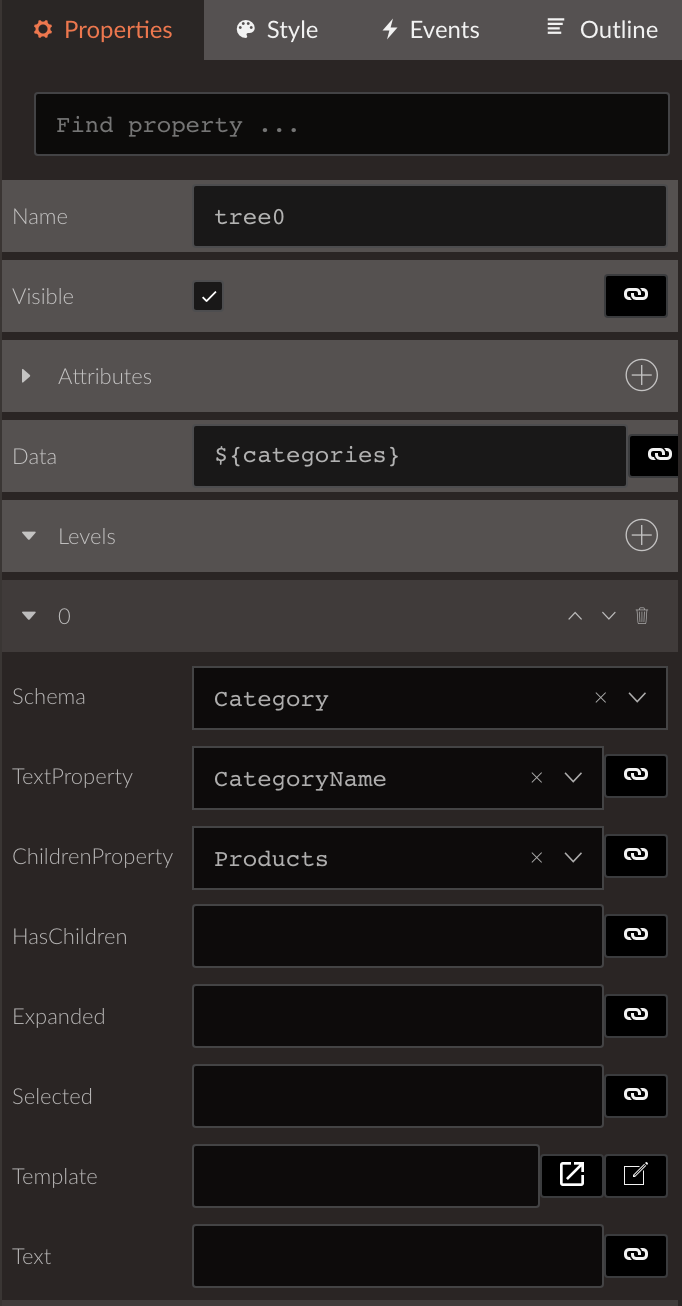Add a new level with plus icon

coord(641,536)
